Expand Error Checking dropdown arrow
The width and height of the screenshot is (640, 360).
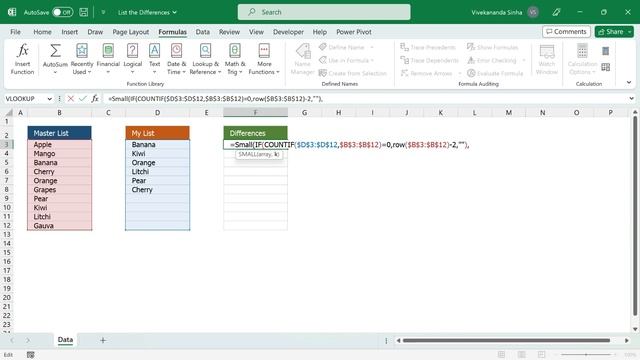pyautogui.click(x=524, y=60)
